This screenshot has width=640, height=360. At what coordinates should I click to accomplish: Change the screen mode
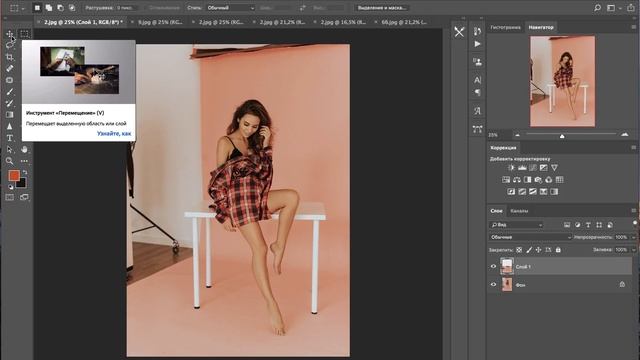pyautogui.click(x=24, y=197)
